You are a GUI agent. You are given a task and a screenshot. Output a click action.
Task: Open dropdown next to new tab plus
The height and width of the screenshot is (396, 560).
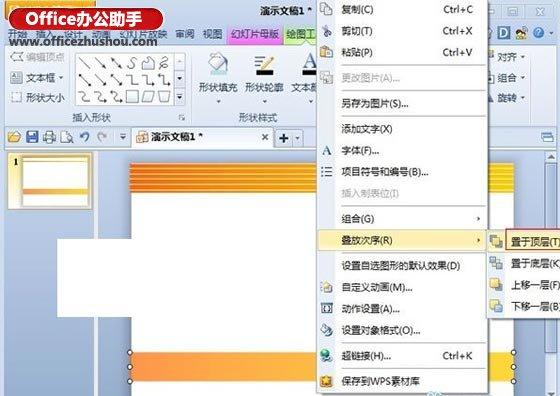click(x=297, y=137)
